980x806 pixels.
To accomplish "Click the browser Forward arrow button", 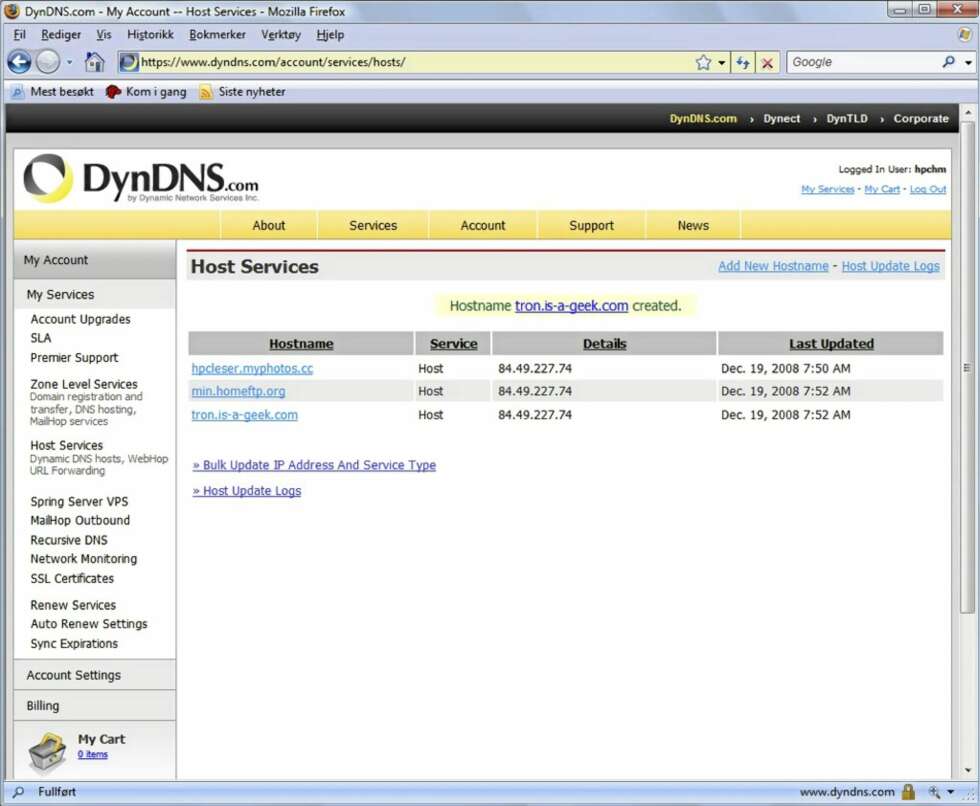I will click(48, 62).
